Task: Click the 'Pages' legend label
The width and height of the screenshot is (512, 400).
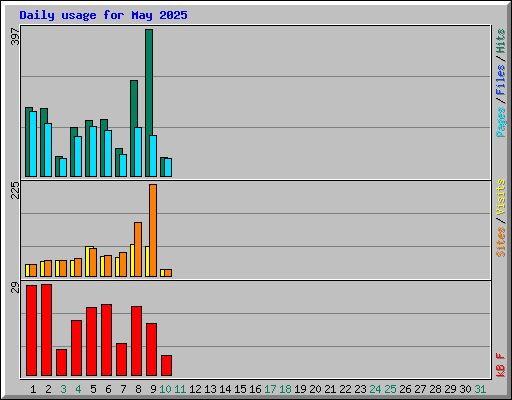Action: 500,122
